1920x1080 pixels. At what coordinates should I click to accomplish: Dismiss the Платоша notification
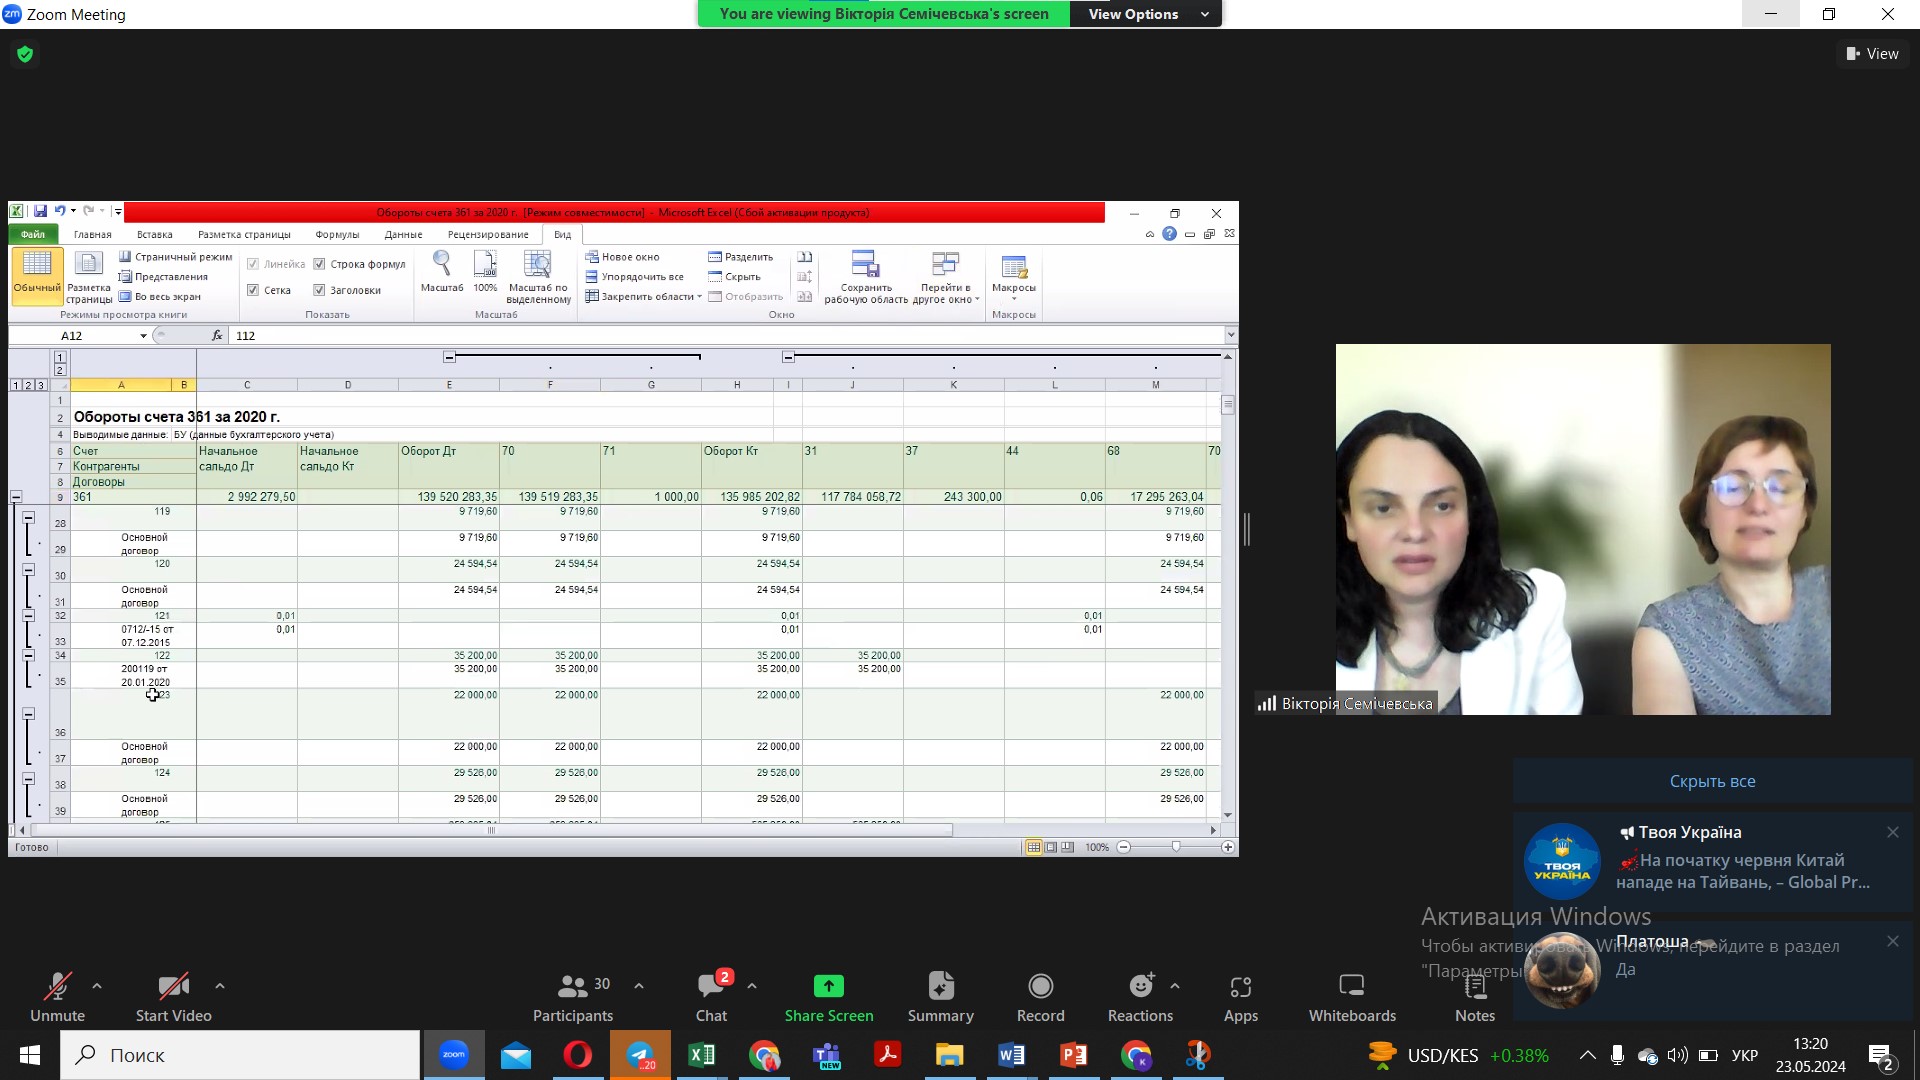pyautogui.click(x=1892, y=941)
